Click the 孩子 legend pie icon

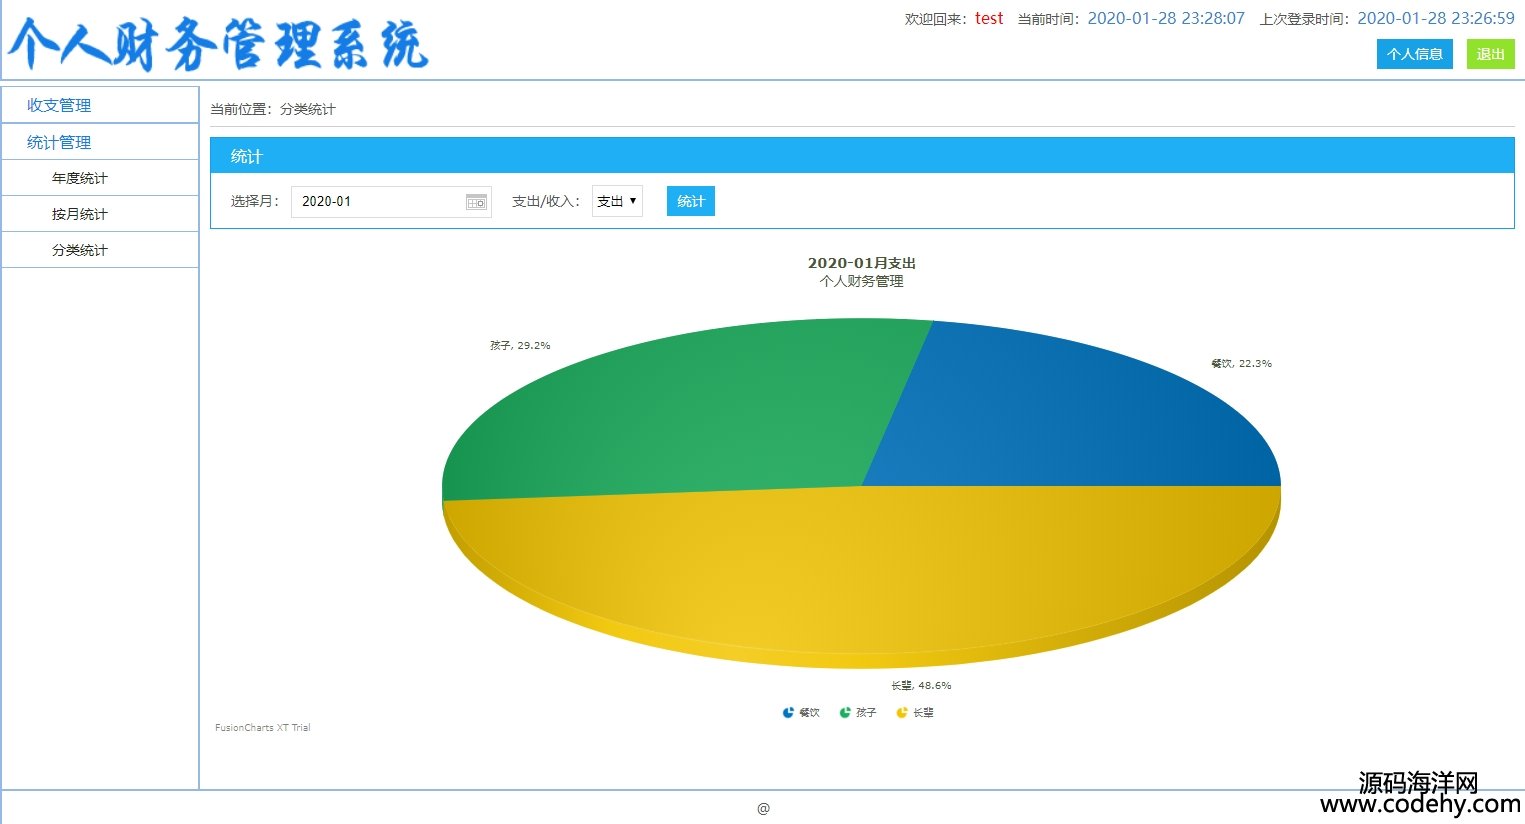click(845, 712)
